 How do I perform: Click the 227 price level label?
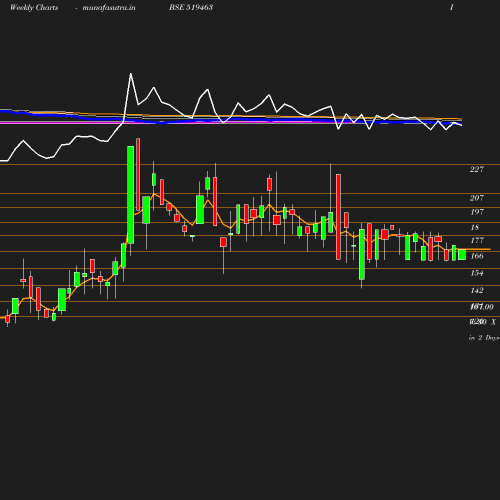(477, 169)
